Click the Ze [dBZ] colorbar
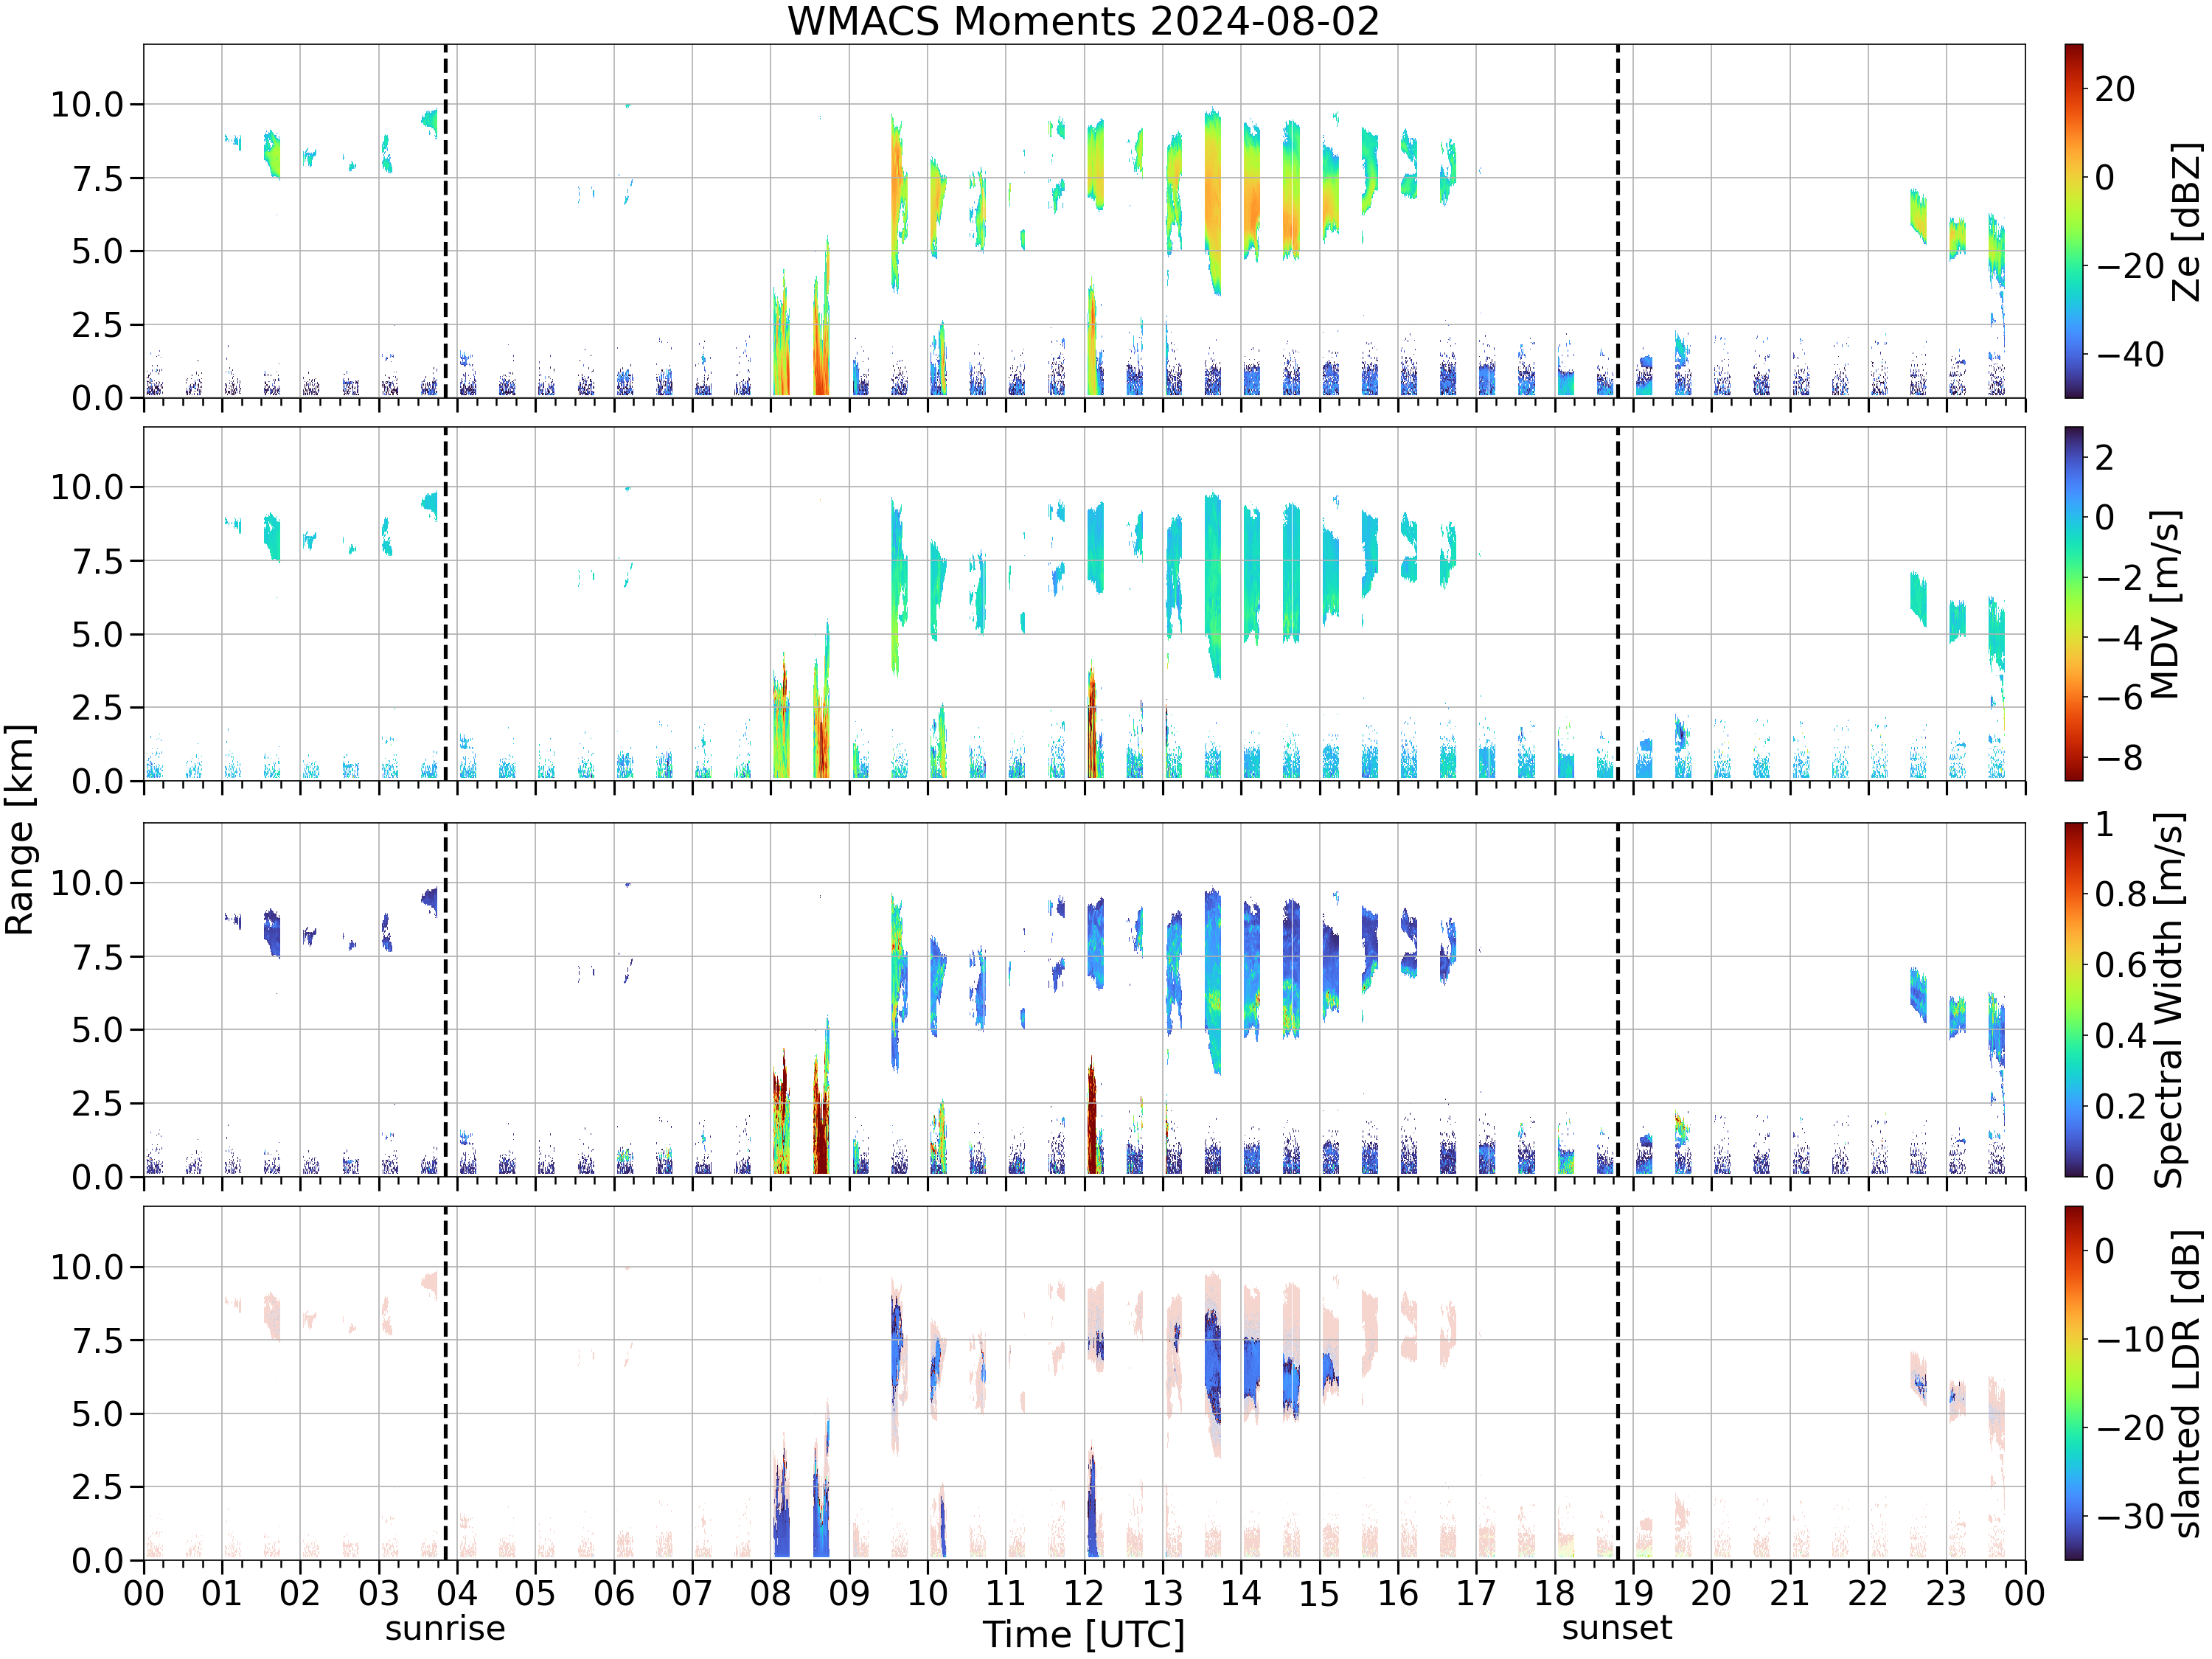 [x=2074, y=221]
